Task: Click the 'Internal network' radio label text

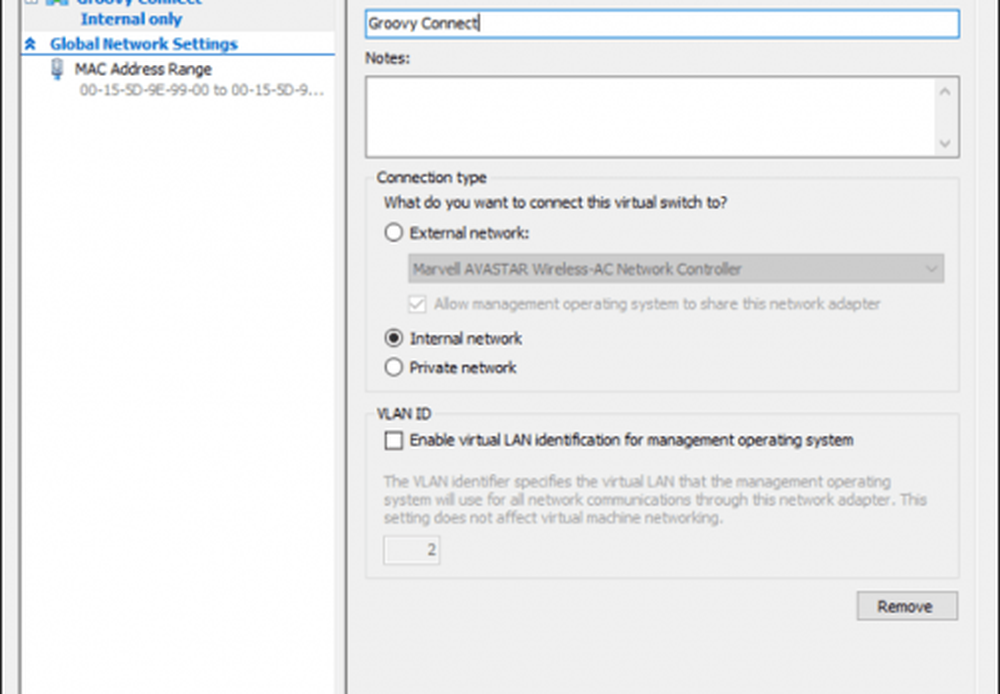Action: (x=465, y=339)
